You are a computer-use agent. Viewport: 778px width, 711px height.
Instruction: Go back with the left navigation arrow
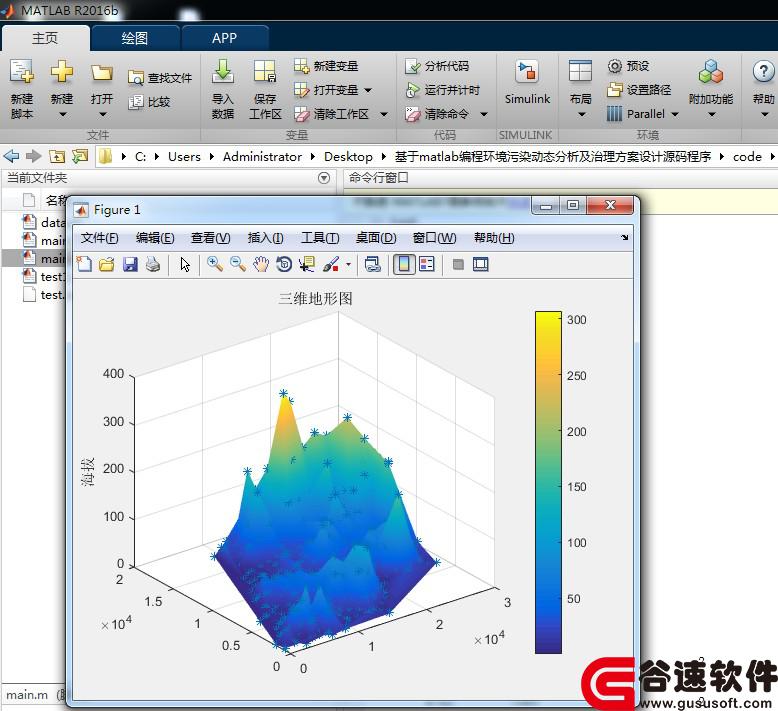click(x=11, y=157)
